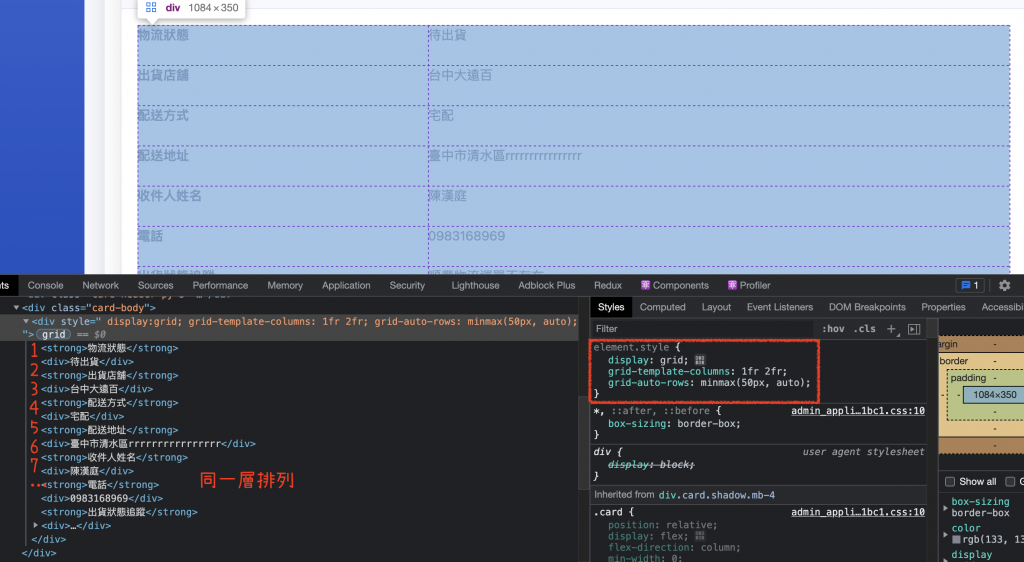Select the Properties sub-tab
The height and width of the screenshot is (562, 1024).
(x=943, y=307)
